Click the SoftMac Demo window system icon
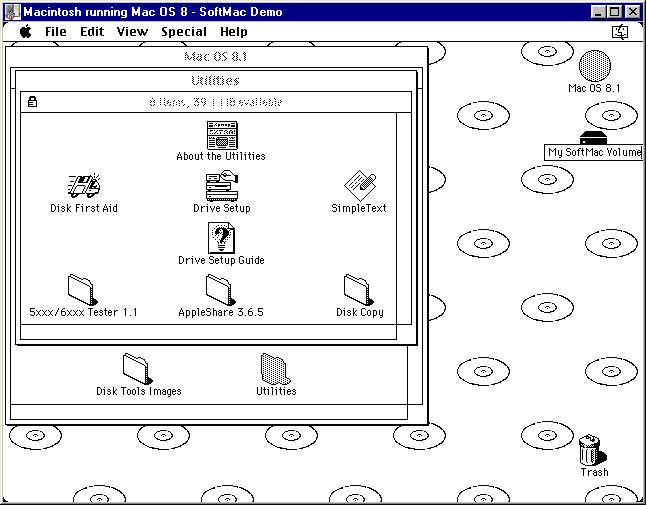Screen dimensions: 646x505 (12, 12)
